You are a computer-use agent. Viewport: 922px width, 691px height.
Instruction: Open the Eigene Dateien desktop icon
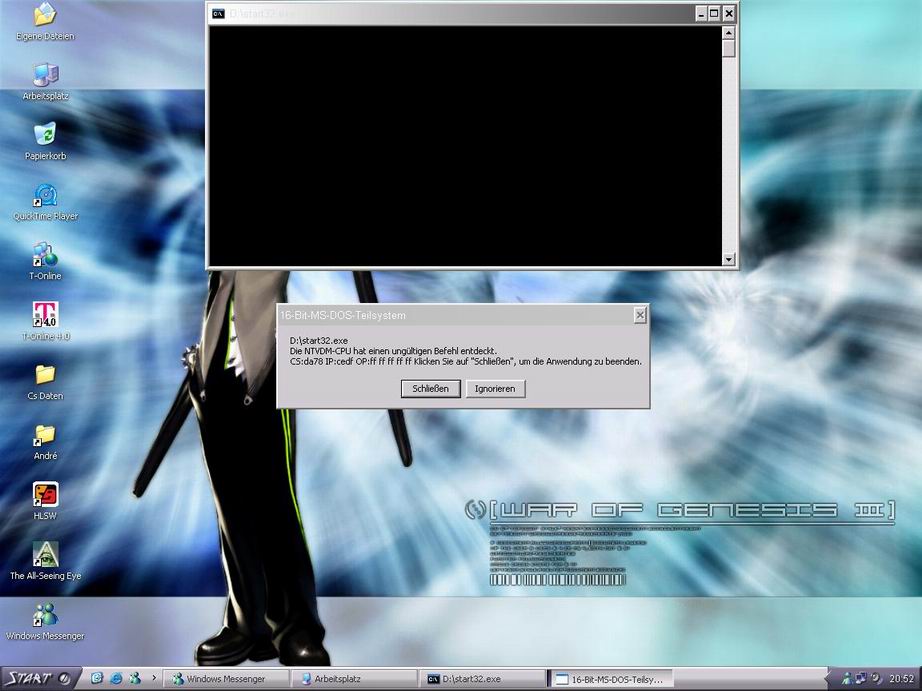45,22
